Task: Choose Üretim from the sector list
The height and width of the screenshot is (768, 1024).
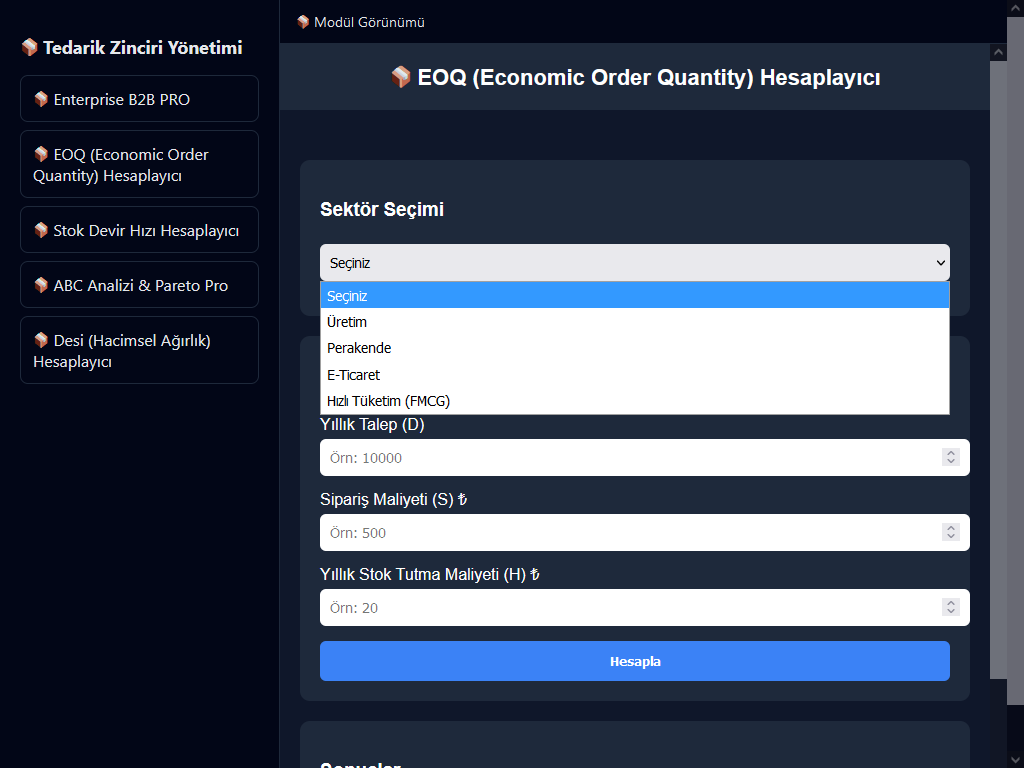Action: click(634, 322)
